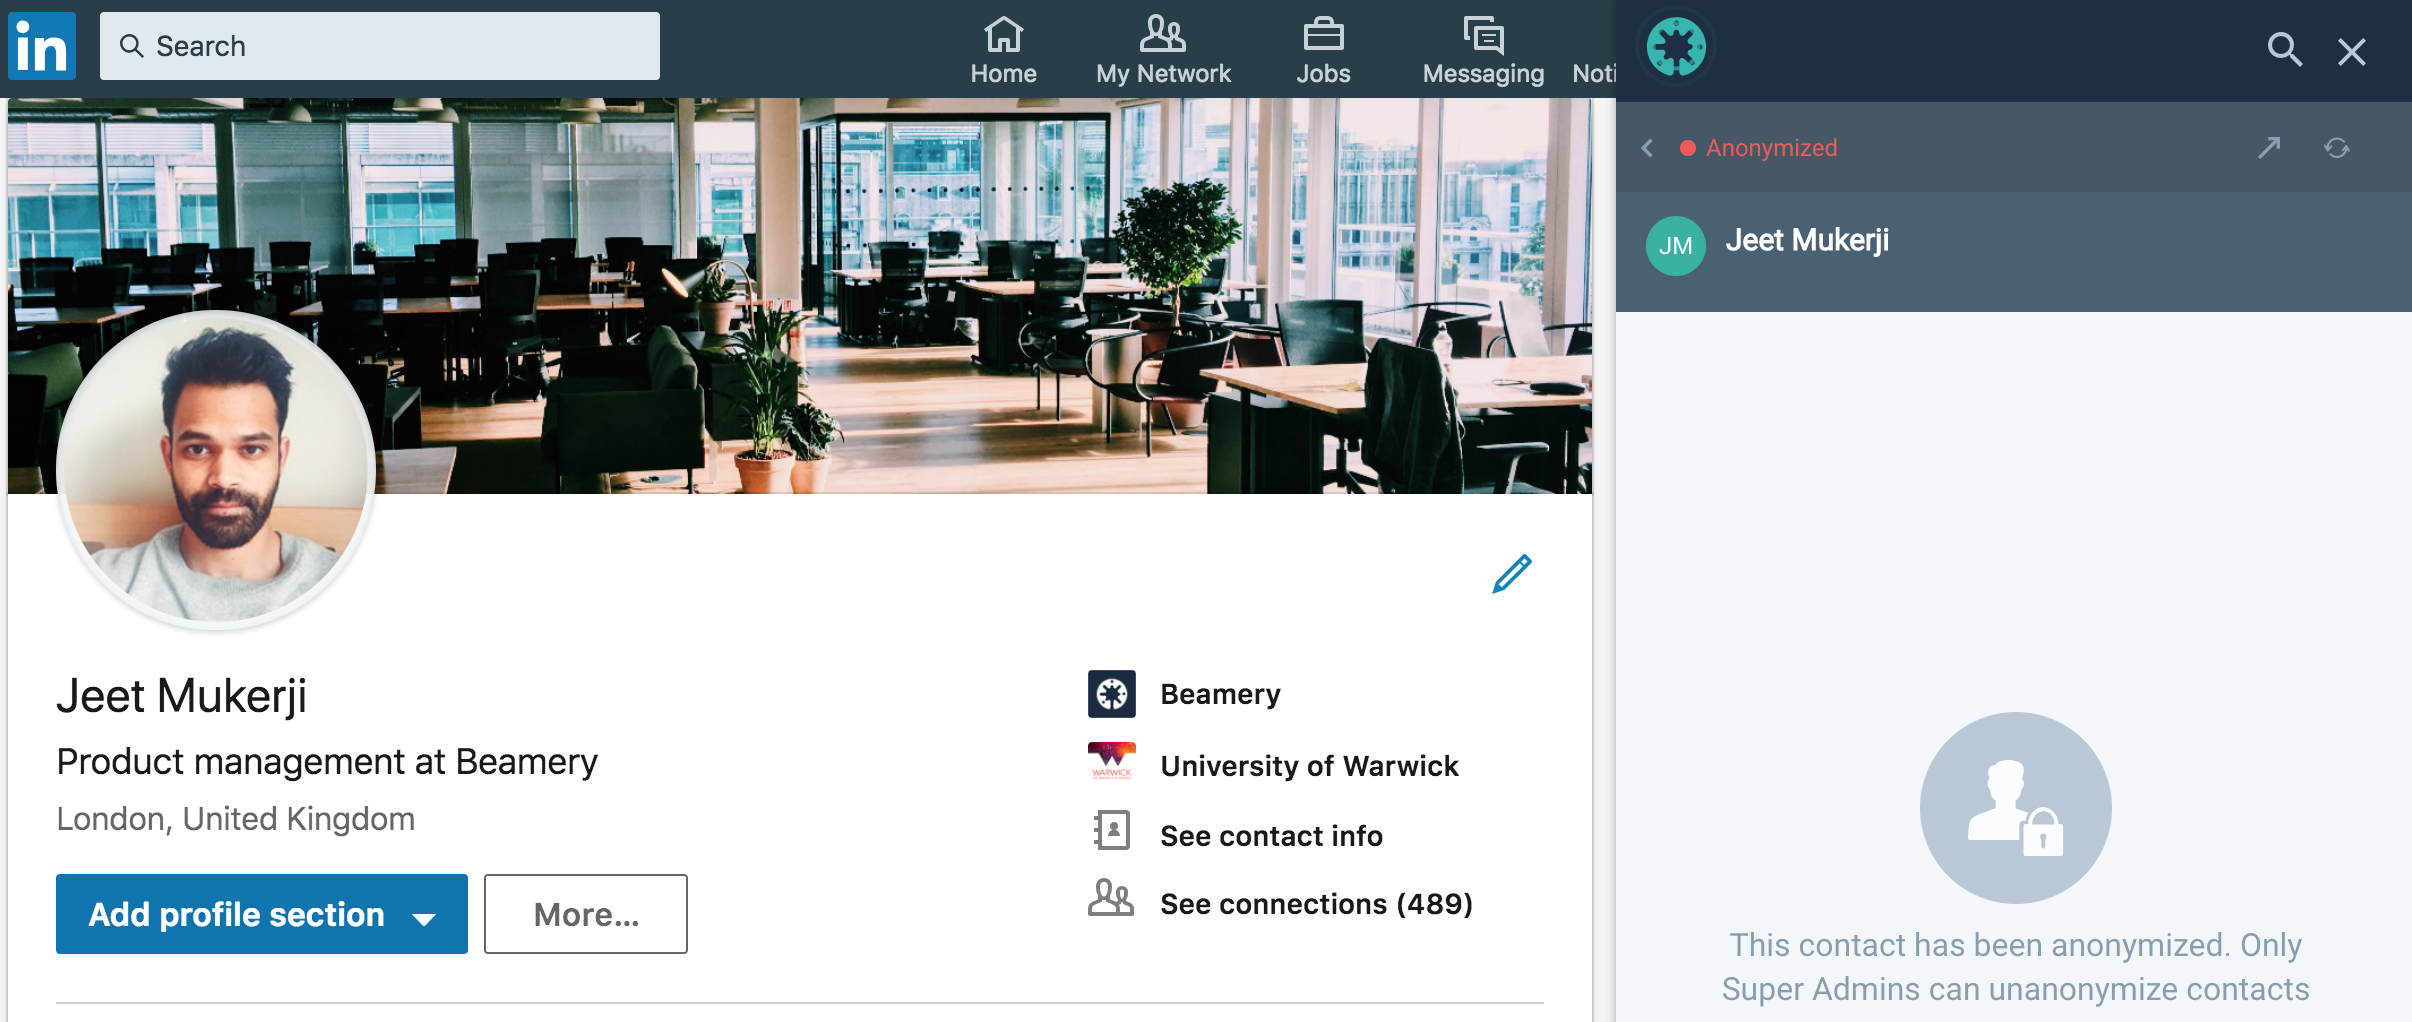Click Add profile section button
The height and width of the screenshot is (1022, 2412).
click(262, 914)
